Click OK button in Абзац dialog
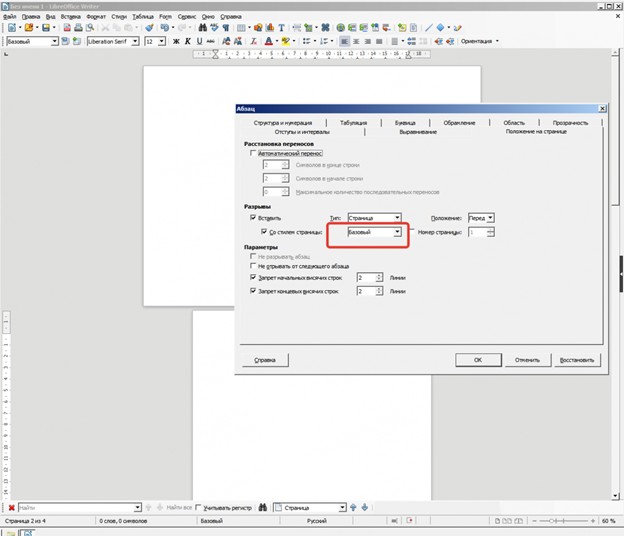Viewport: 624px width, 536px height. coord(478,360)
